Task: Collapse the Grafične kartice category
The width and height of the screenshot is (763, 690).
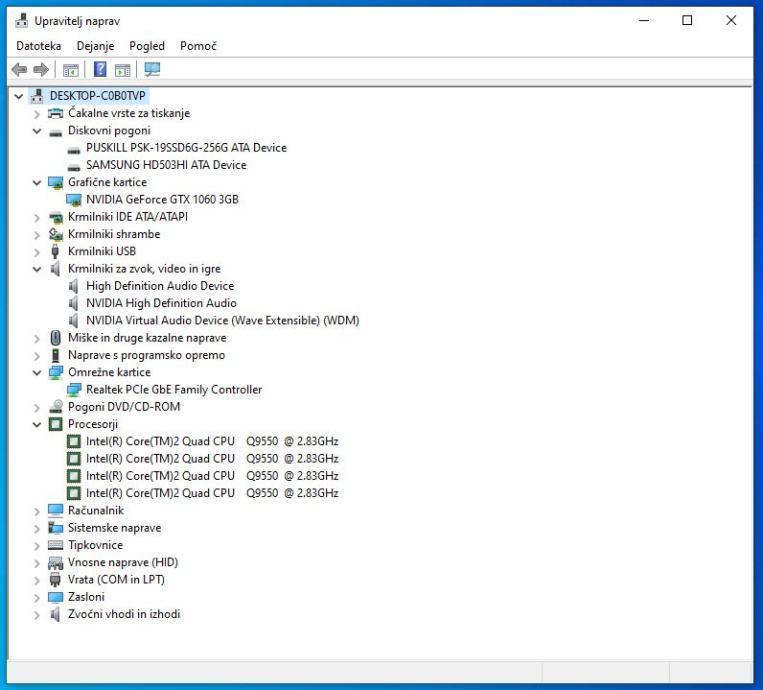Action: click(x=37, y=183)
